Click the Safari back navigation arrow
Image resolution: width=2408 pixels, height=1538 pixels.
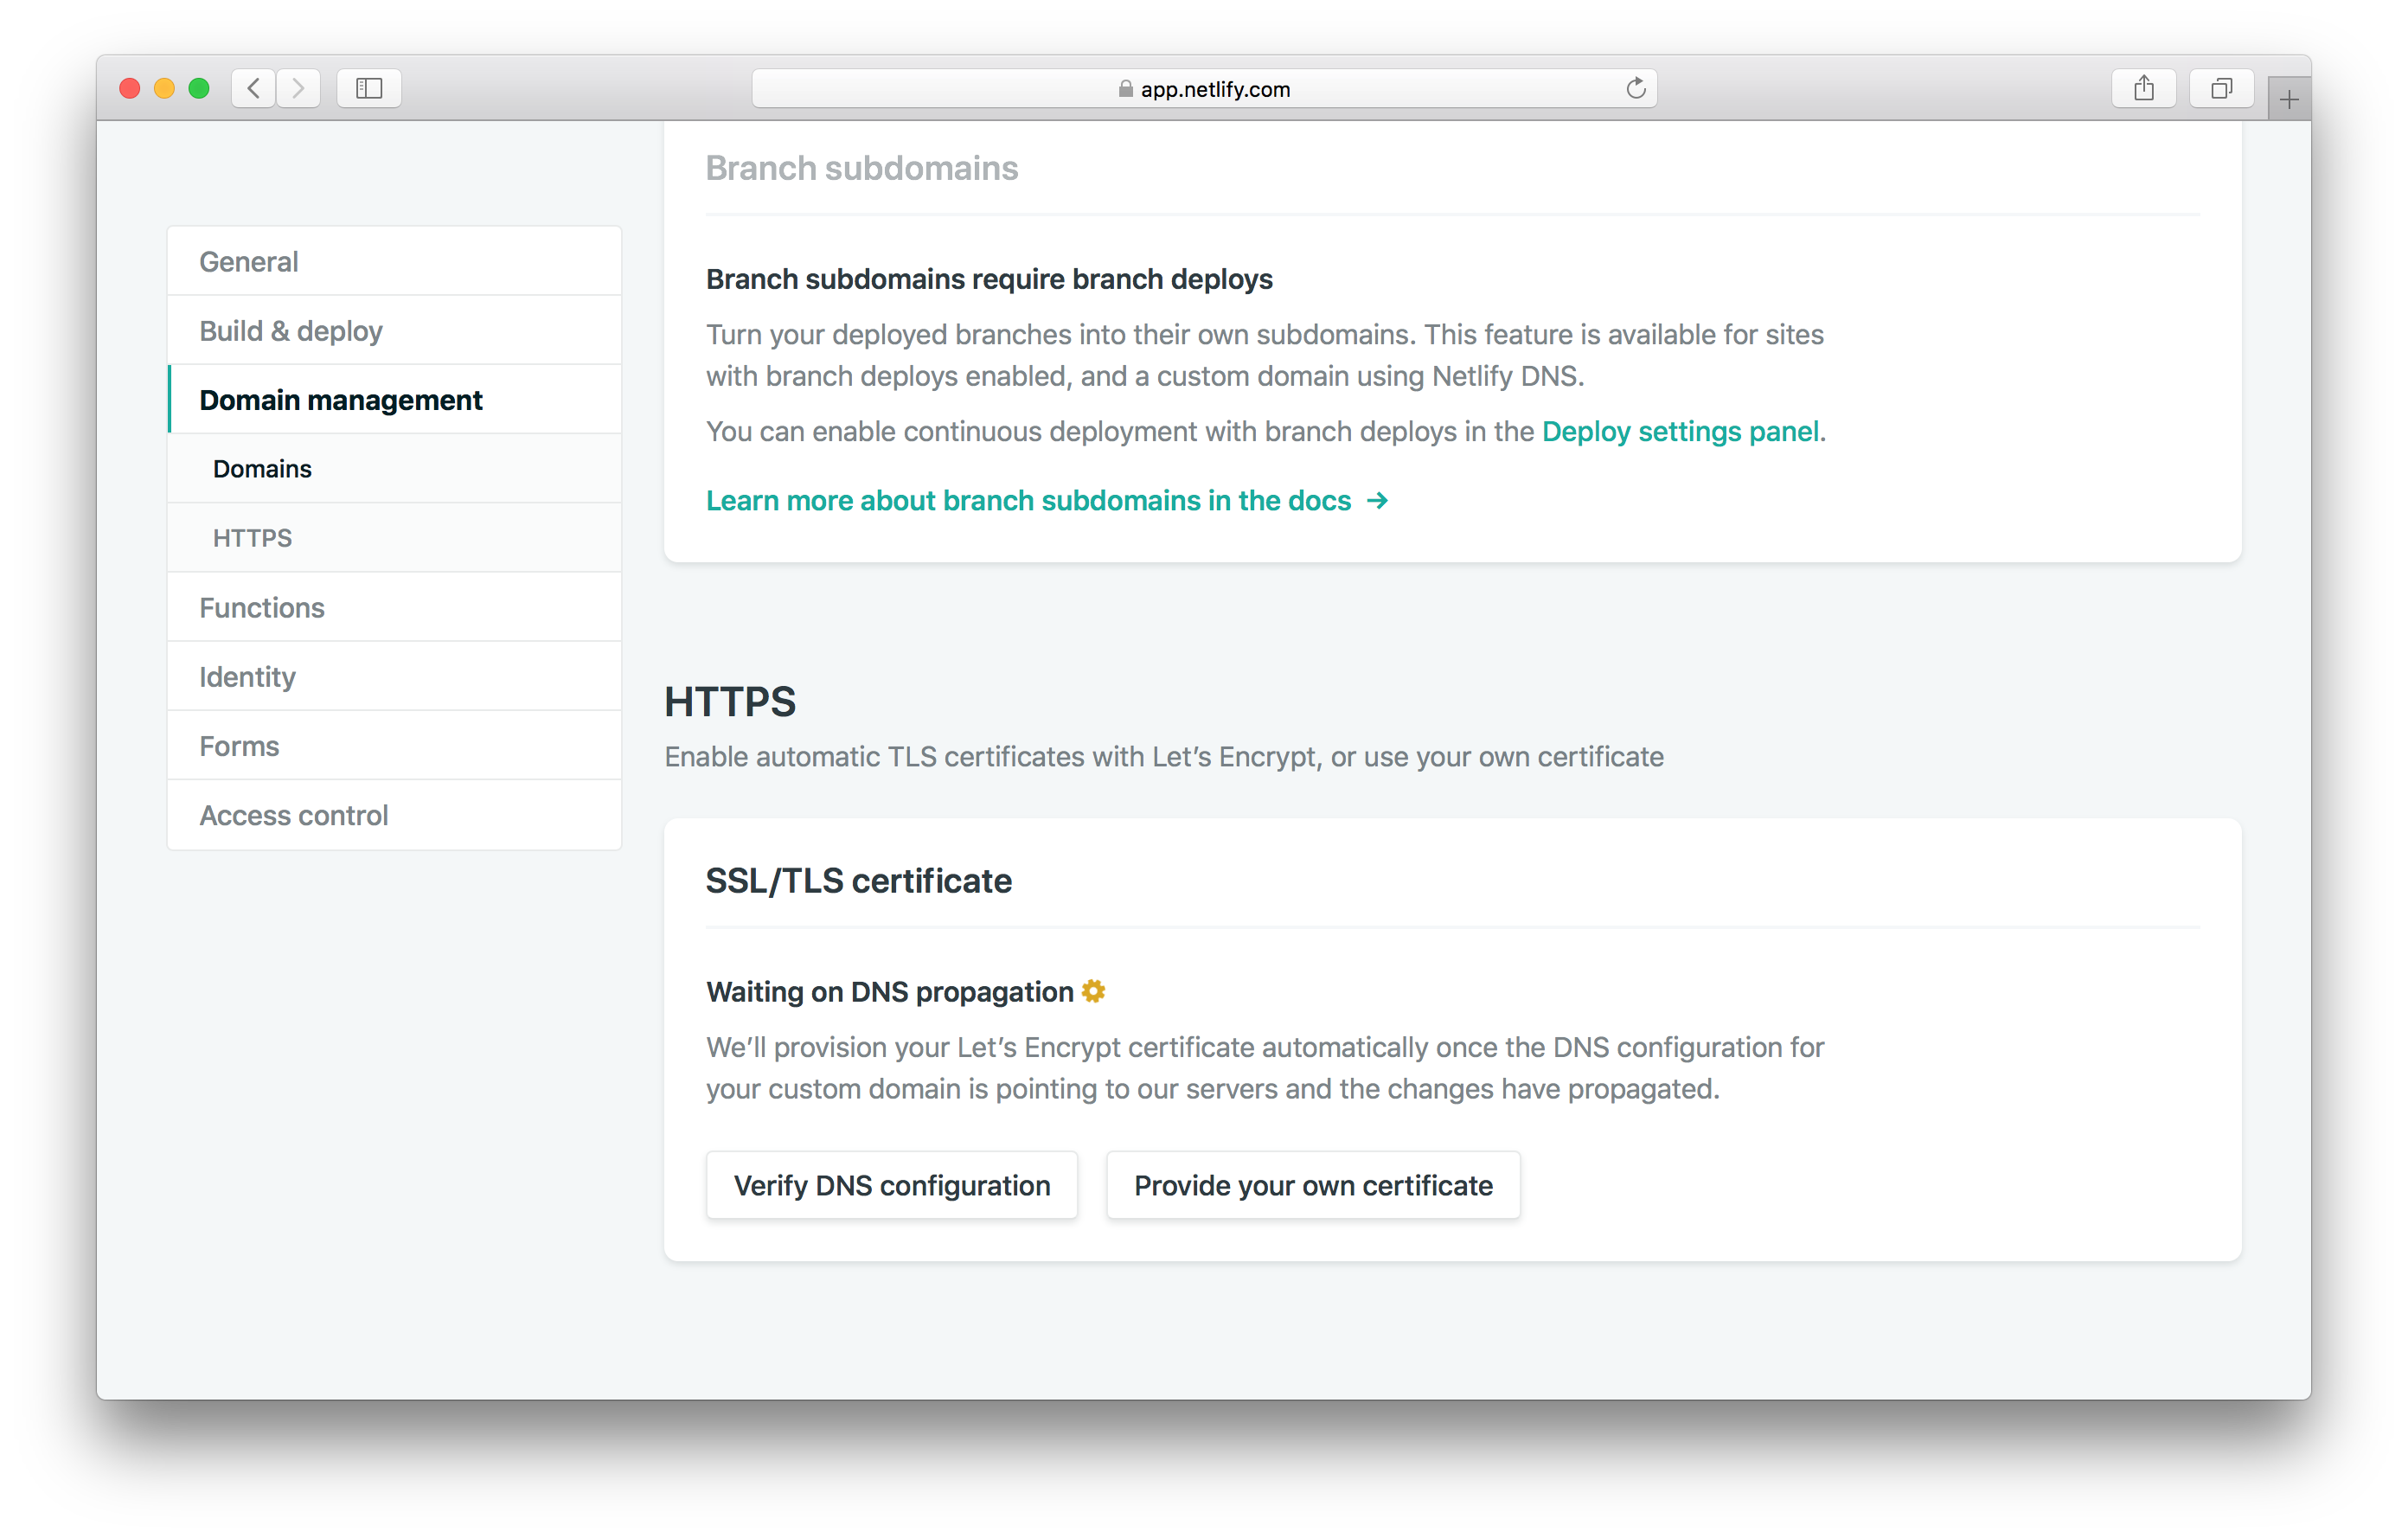(x=254, y=88)
